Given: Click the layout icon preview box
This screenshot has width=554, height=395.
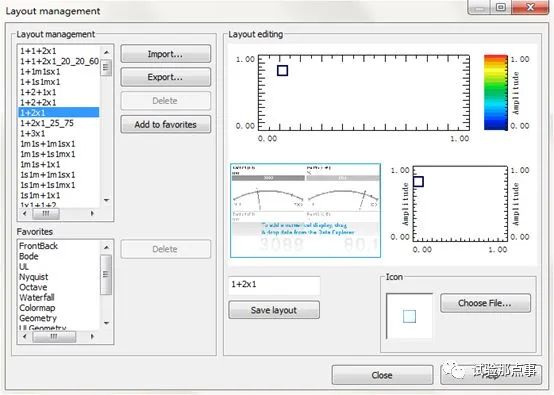Looking at the screenshot, I should click(409, 316).
